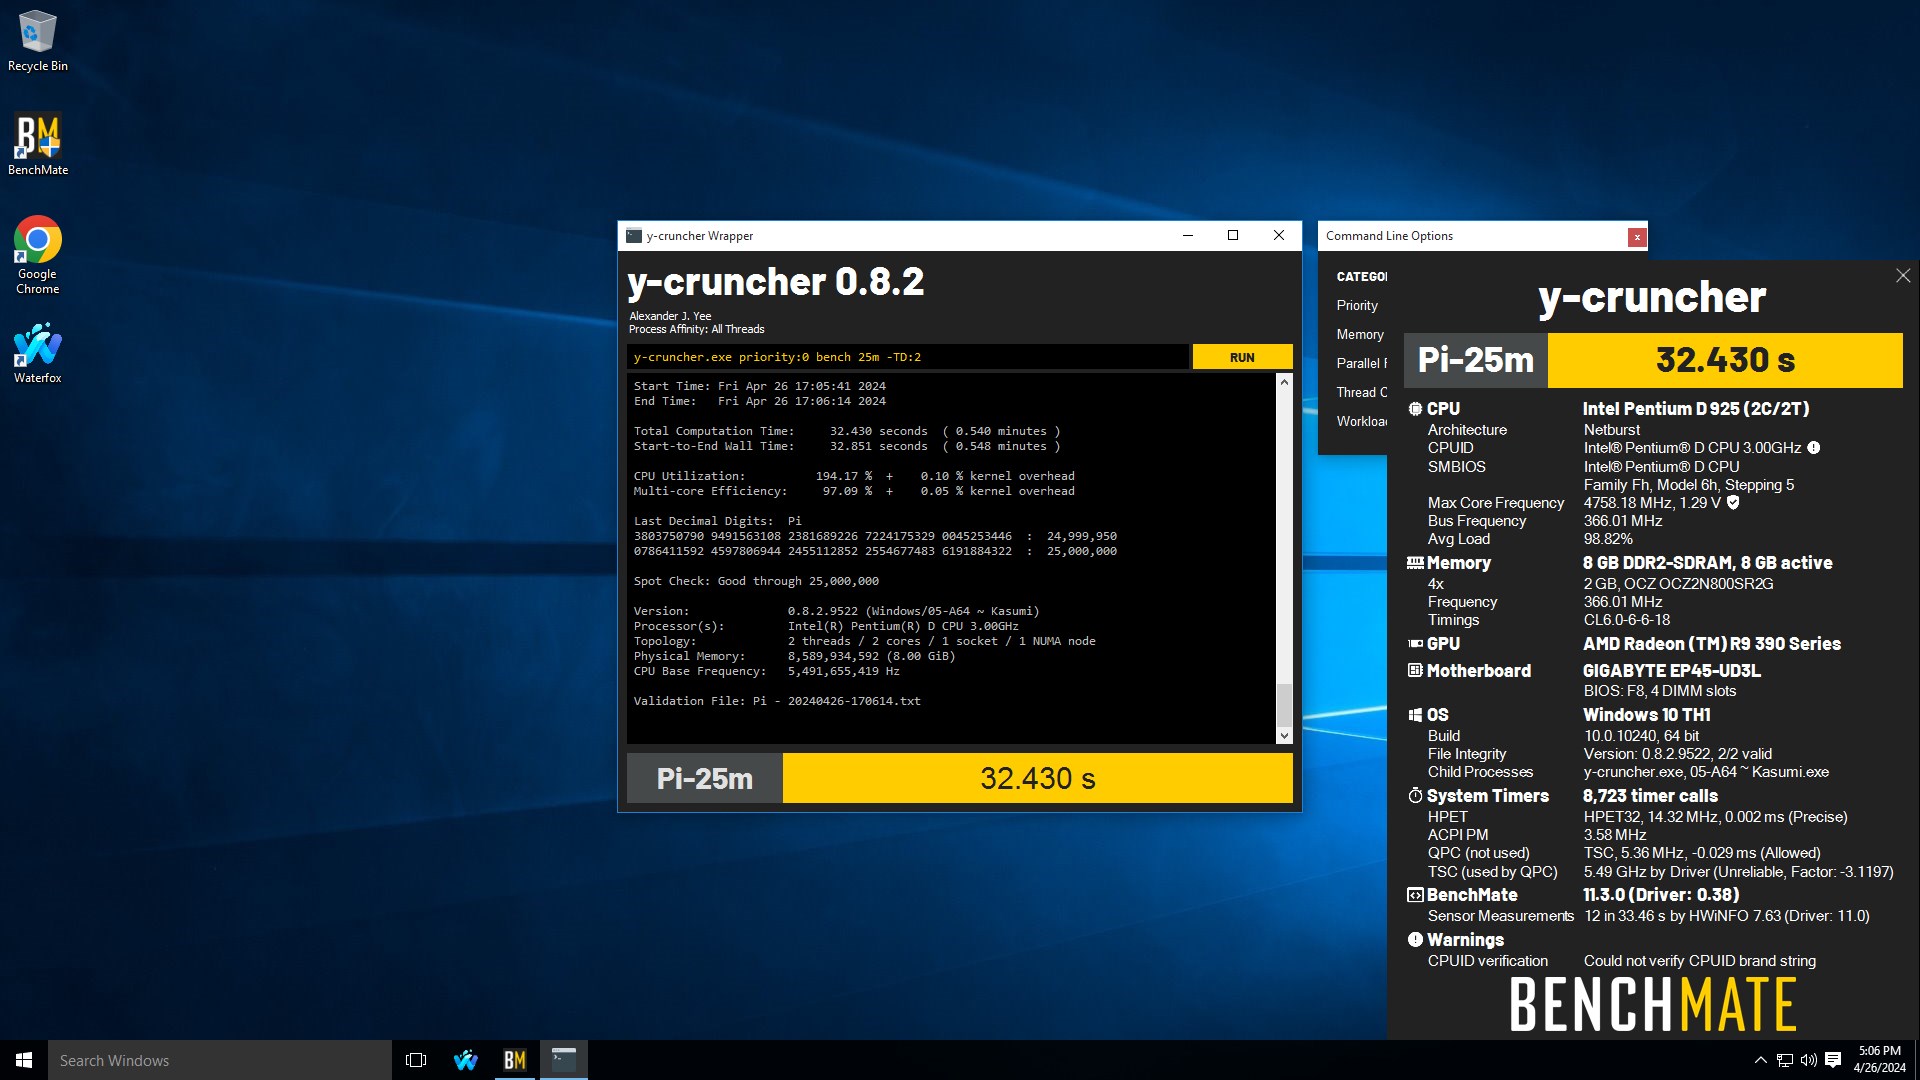Click the output console scrollbar thumb

[1285, 705]
